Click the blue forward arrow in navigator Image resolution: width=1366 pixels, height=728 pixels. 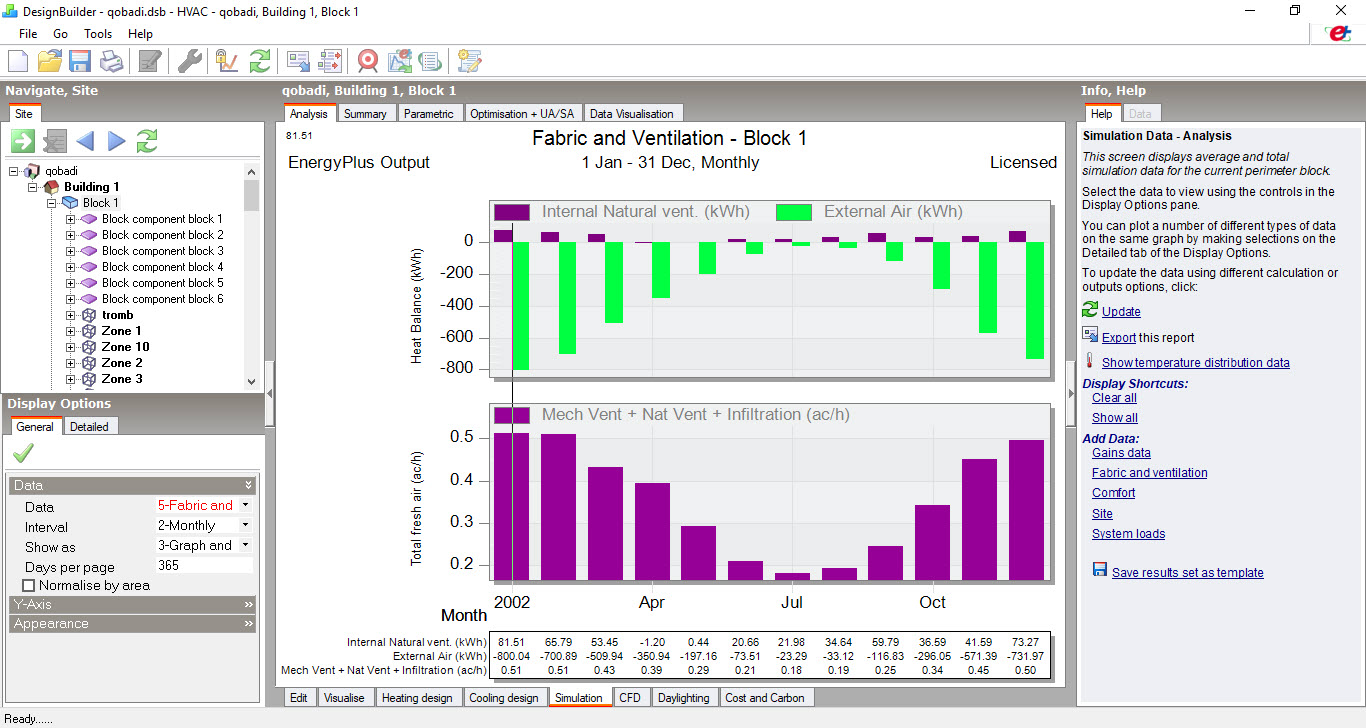click(x=116, y=141)
